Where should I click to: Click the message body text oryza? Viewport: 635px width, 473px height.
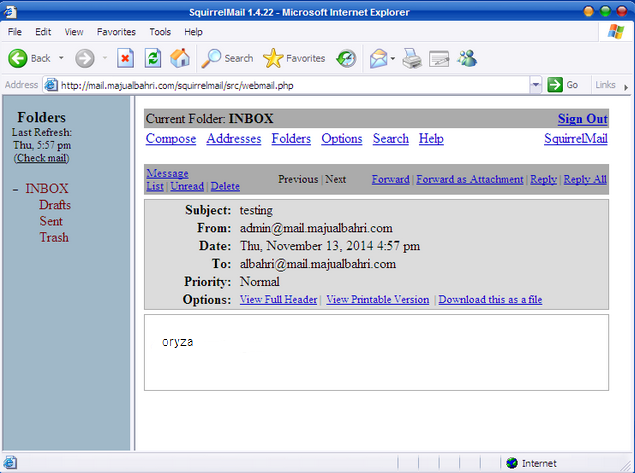pos(177,342)
